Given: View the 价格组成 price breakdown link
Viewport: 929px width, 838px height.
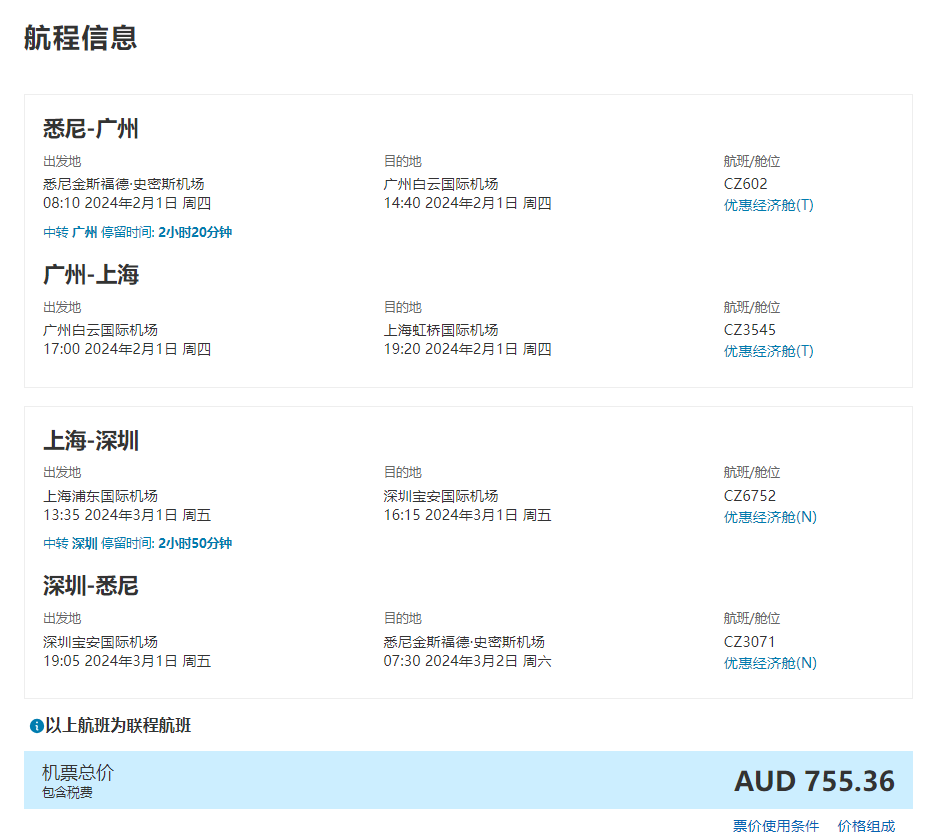Looking at the screenshot, I should 866,826.
